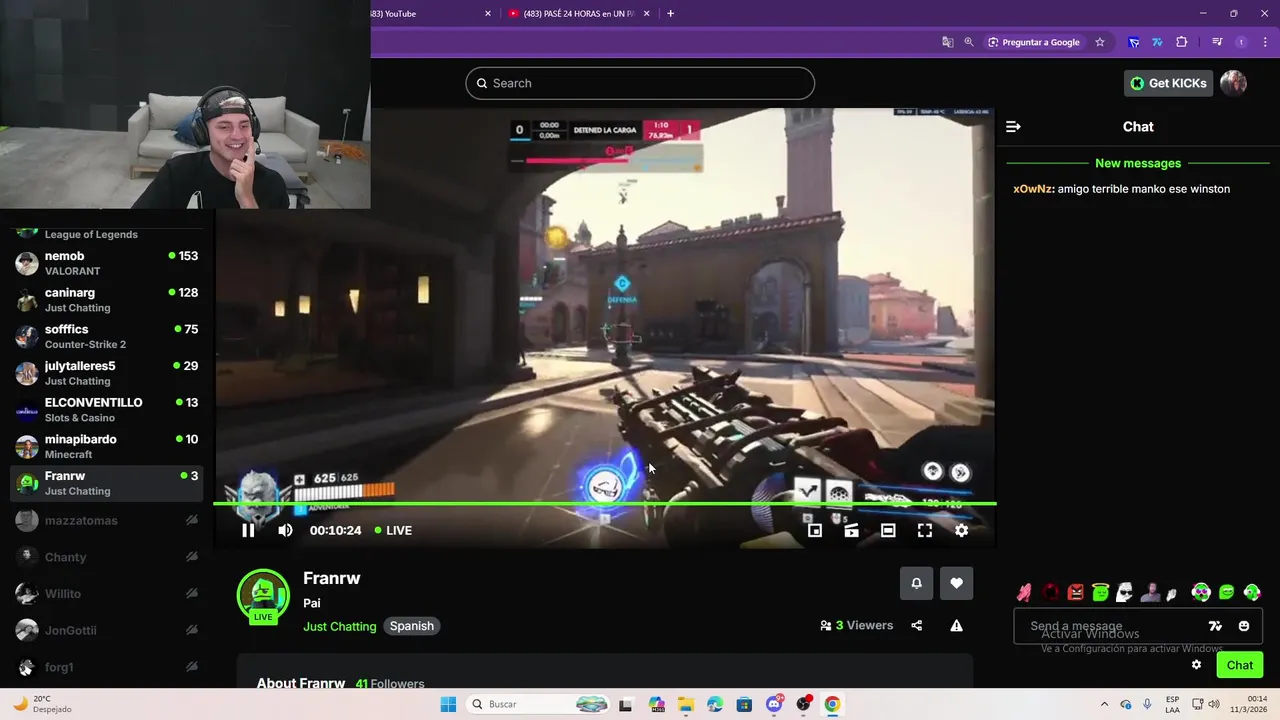Open the Chrome three-dot menu
Screen dimensions: 1280x720
tap(1263, 42)
